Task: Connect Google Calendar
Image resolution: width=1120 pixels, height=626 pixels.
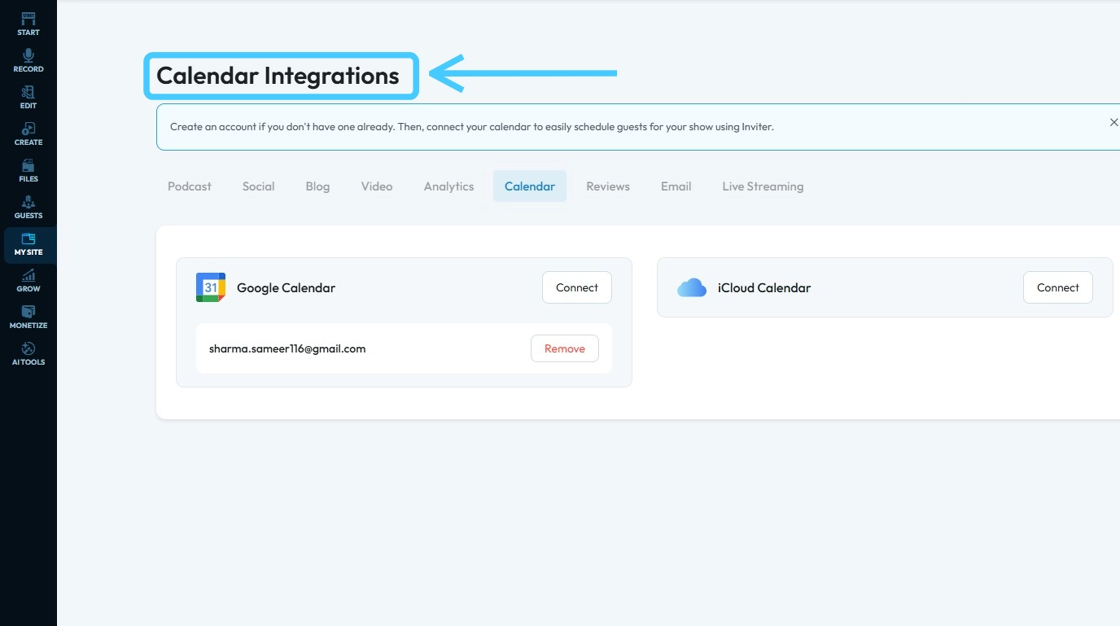Action: [577, 287]
